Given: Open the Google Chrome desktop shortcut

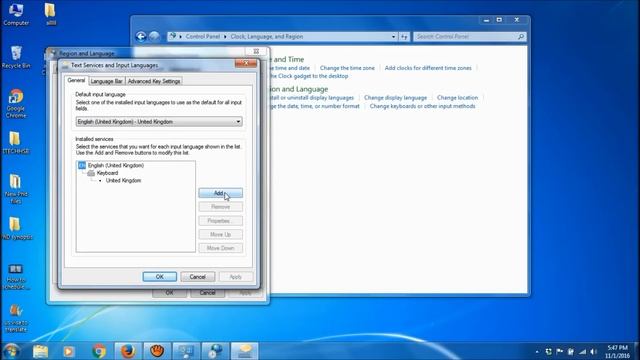Looking at the screenshot, I should [16, 104].
